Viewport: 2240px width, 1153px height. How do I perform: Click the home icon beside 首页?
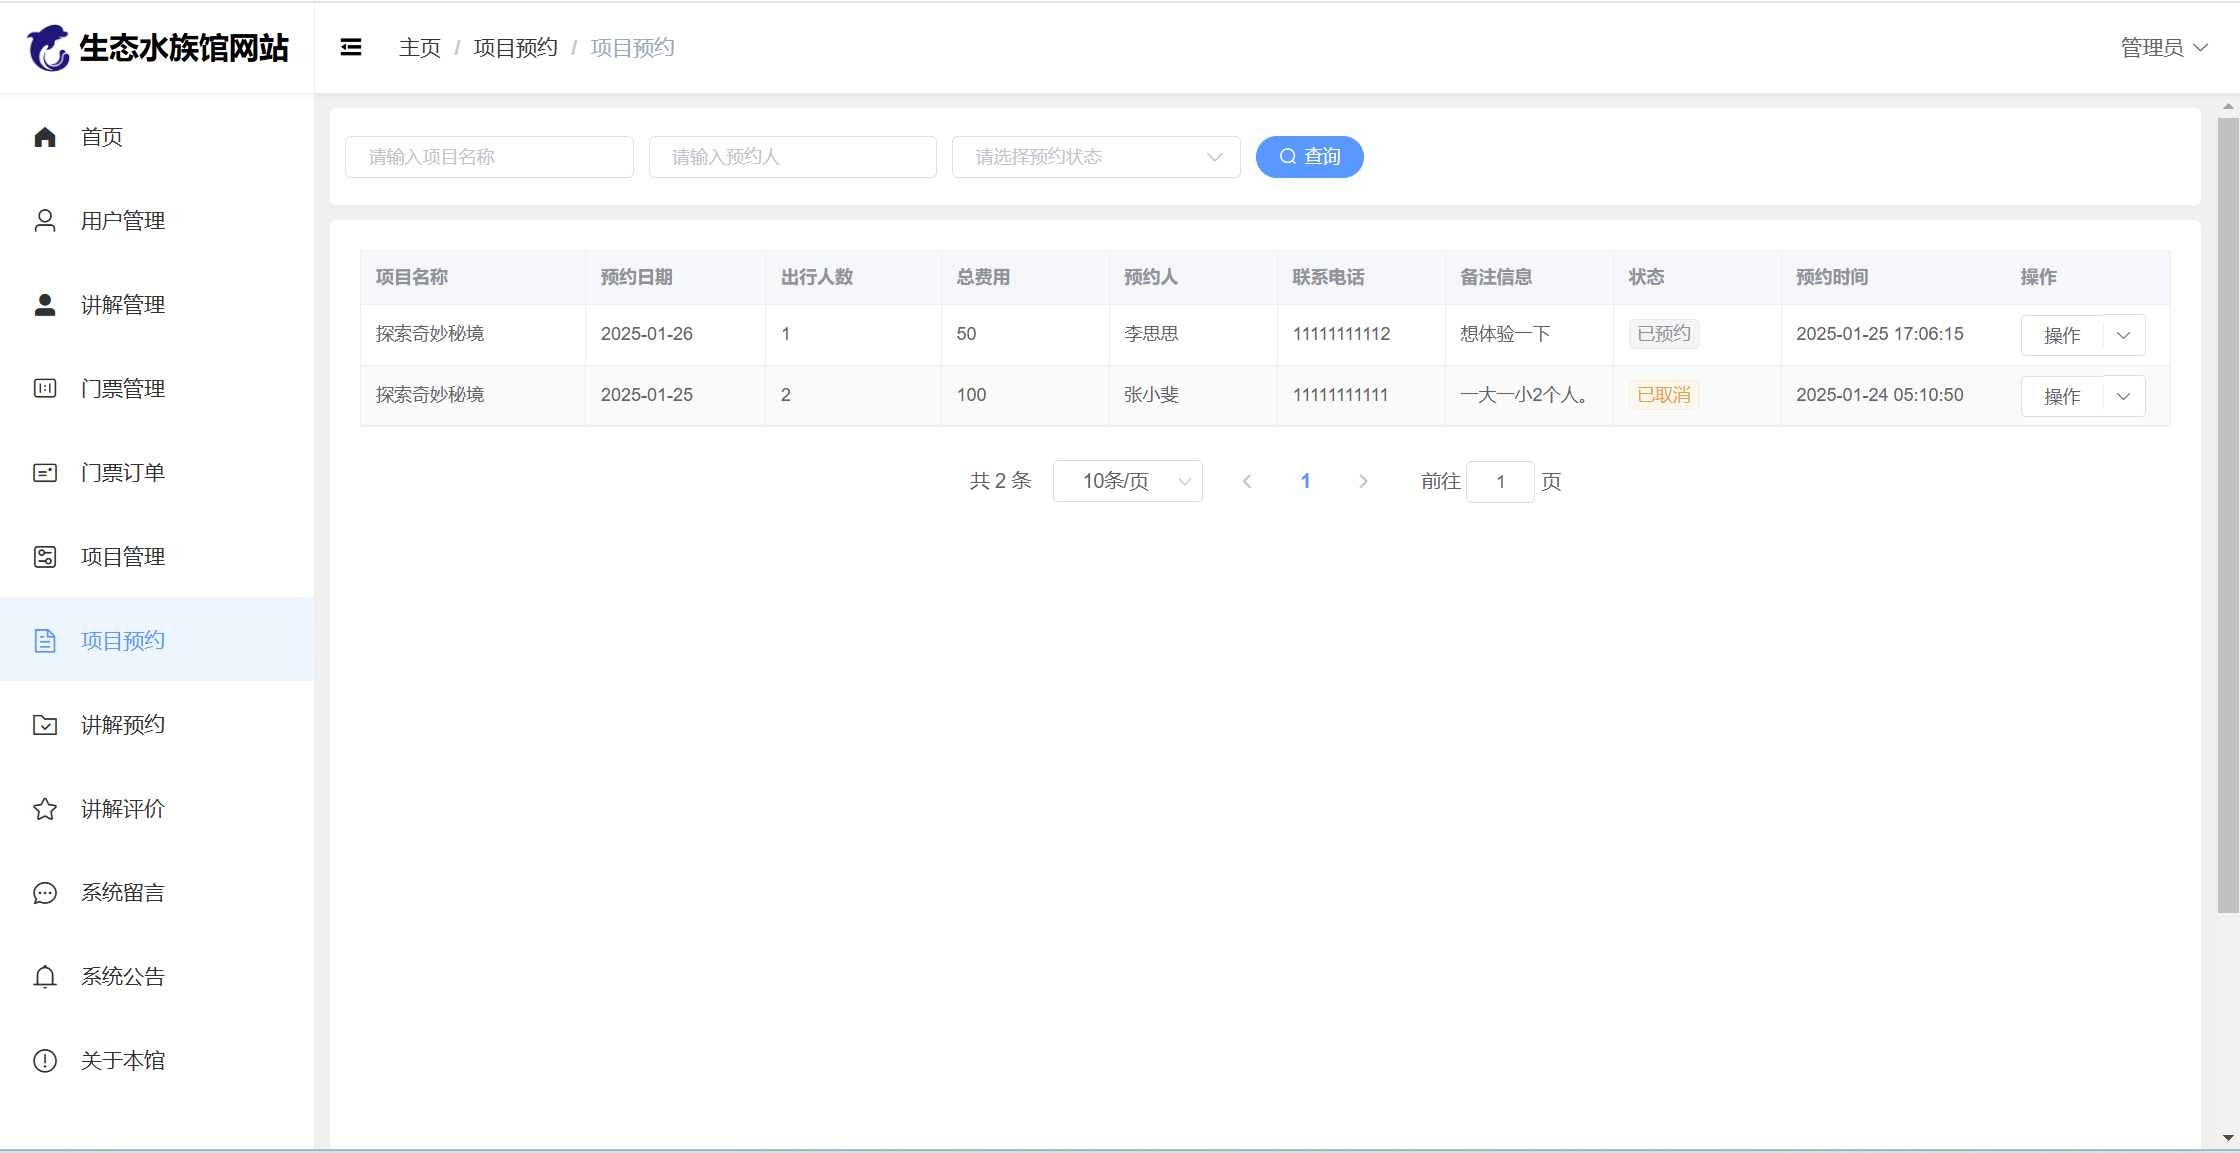tap(45, 137)
